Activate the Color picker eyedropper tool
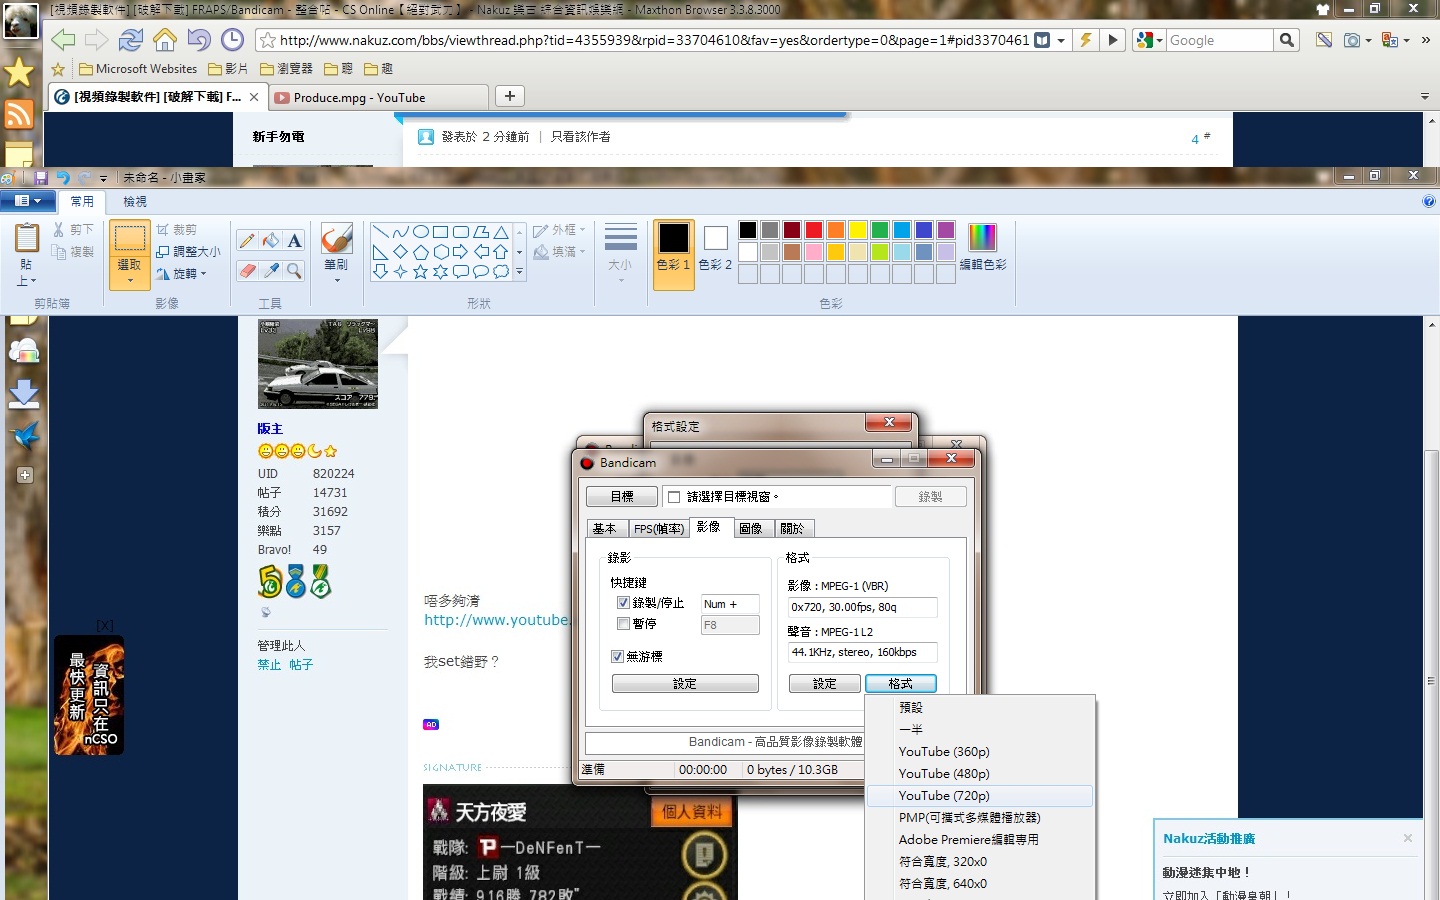This screenshot has width=1440, height=900. click(x=271, y=271)
